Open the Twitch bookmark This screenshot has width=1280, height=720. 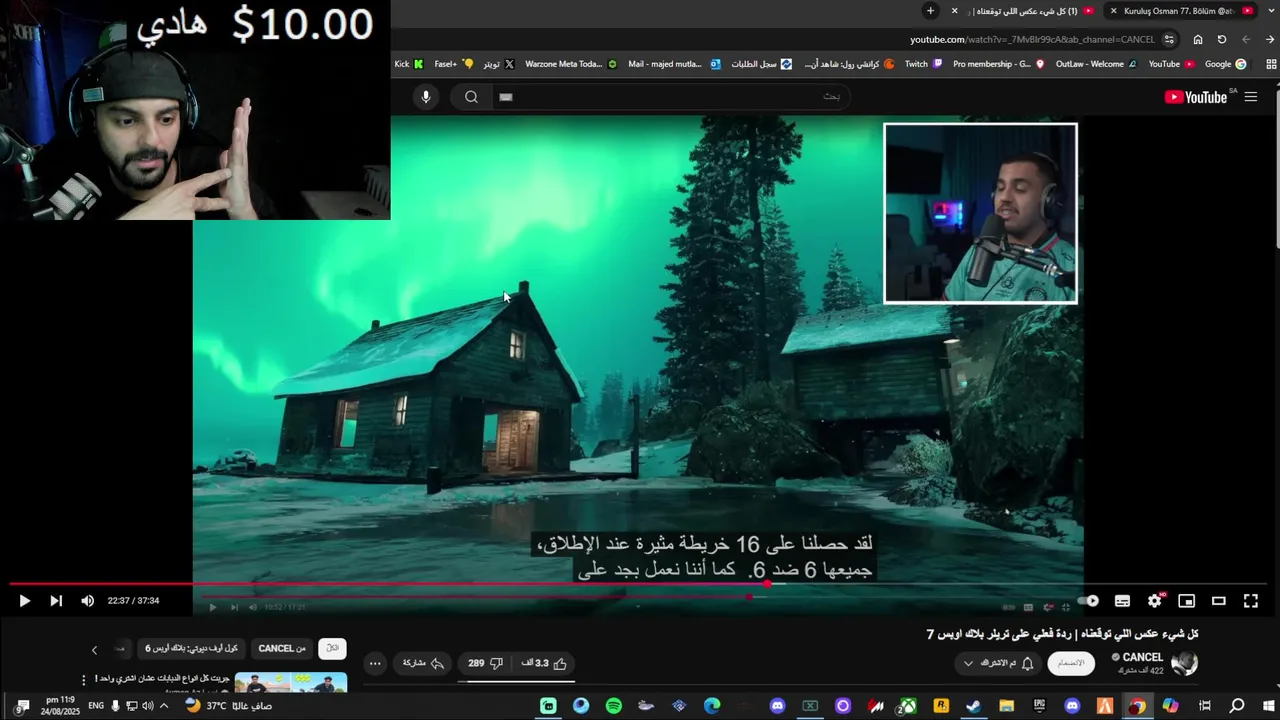coord(923,64)
